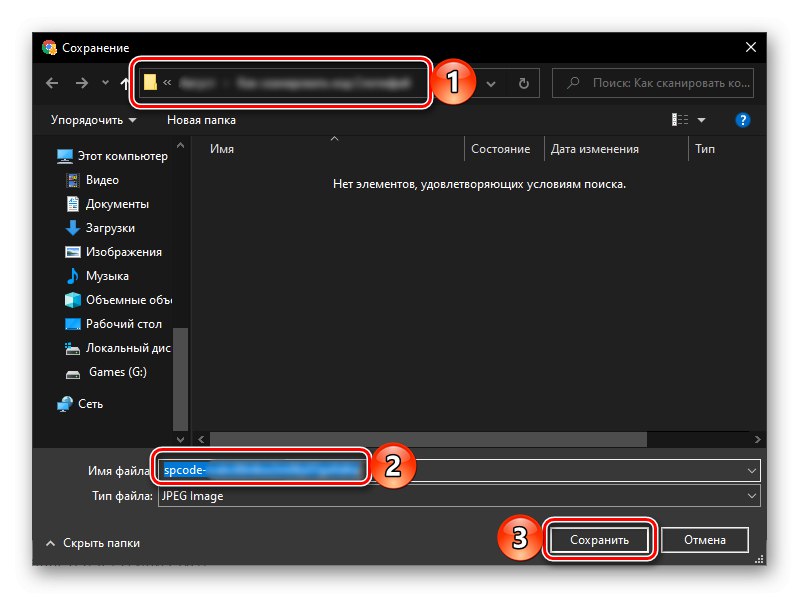Click the Рабочий стол desktop icon
Screen dimensions: 799x598
73,324
